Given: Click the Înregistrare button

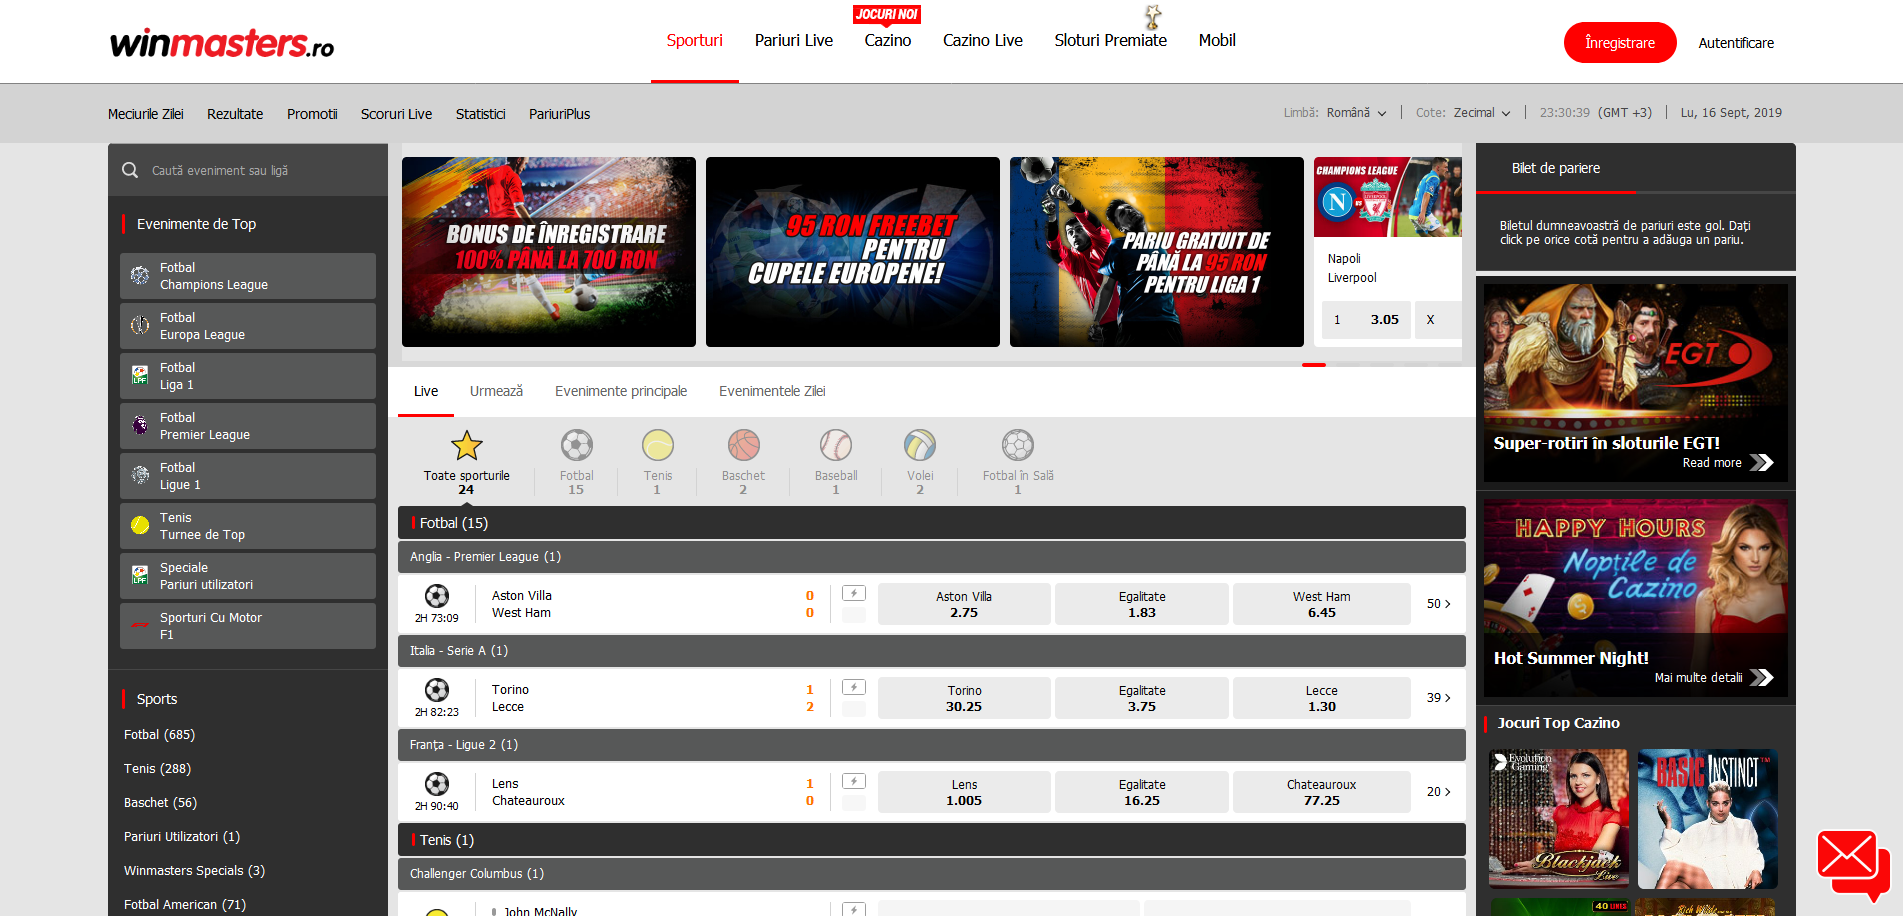Looking at the screenshot, I should 1620,43.
